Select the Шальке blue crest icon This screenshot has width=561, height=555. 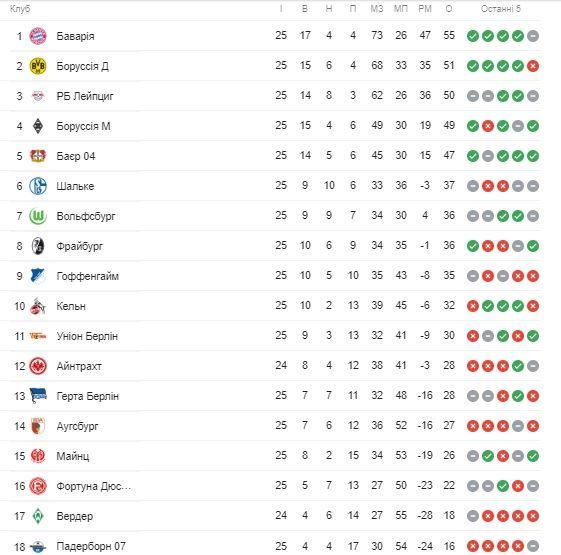pos(38,186)
